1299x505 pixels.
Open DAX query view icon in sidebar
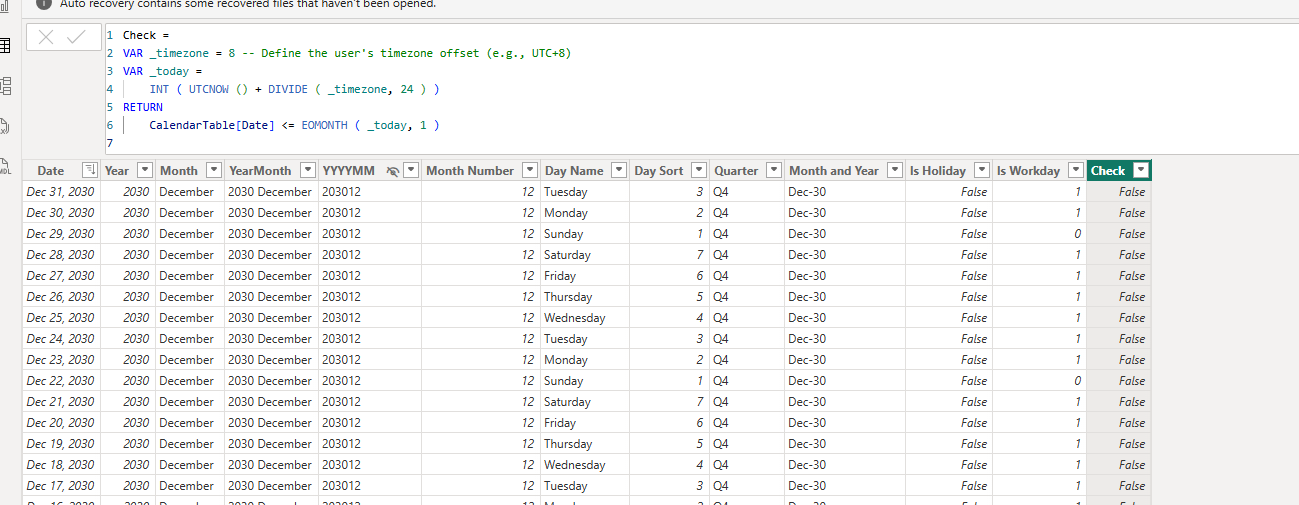(5, 126)
